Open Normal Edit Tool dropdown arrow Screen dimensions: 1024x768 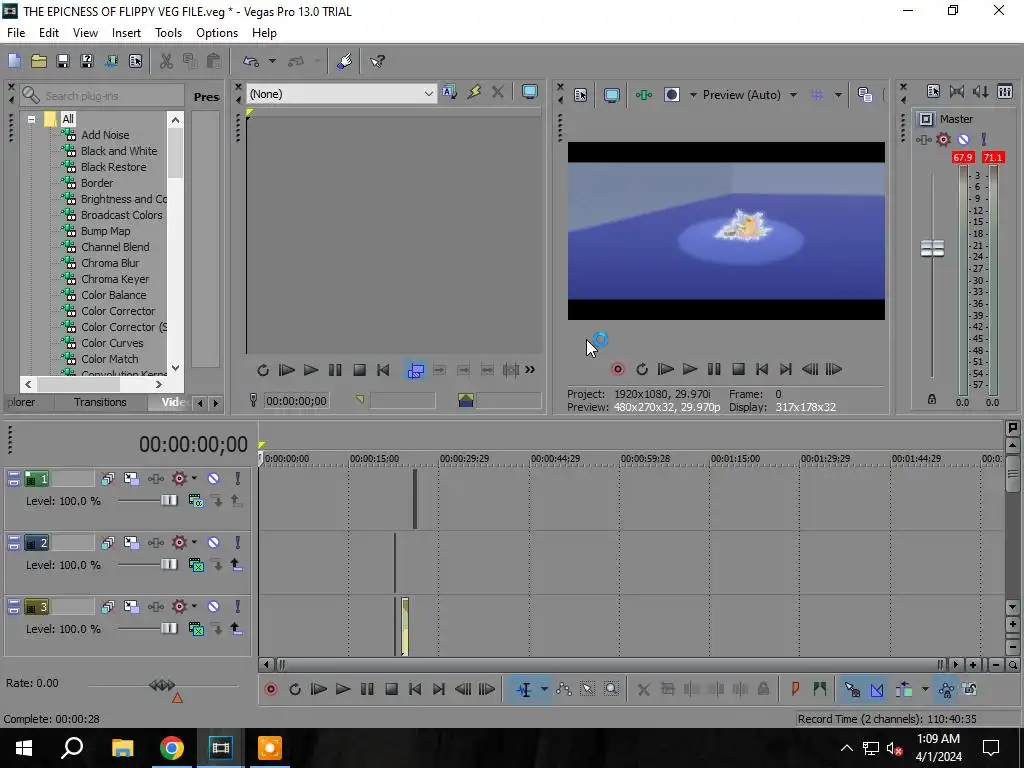pos(544,689)
